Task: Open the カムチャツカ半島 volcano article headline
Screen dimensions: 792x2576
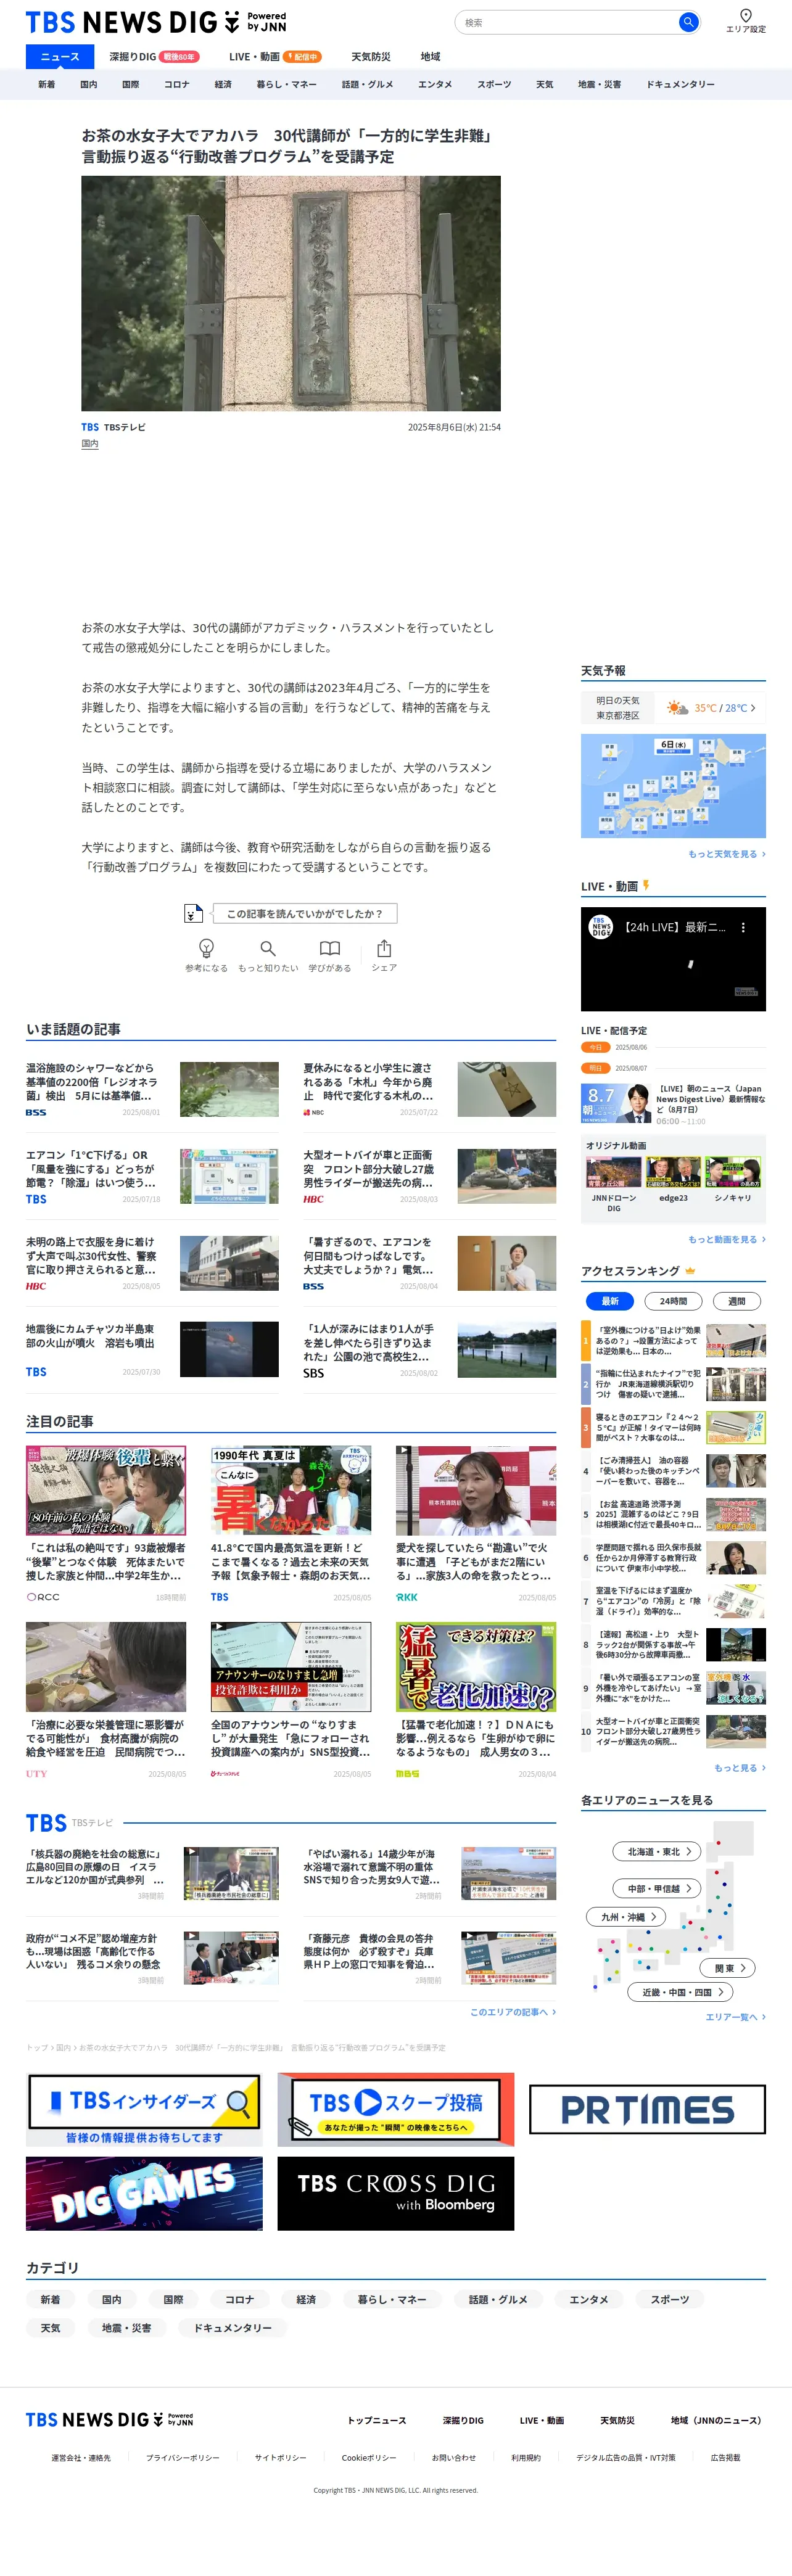Action: [x=90, y=1336]
